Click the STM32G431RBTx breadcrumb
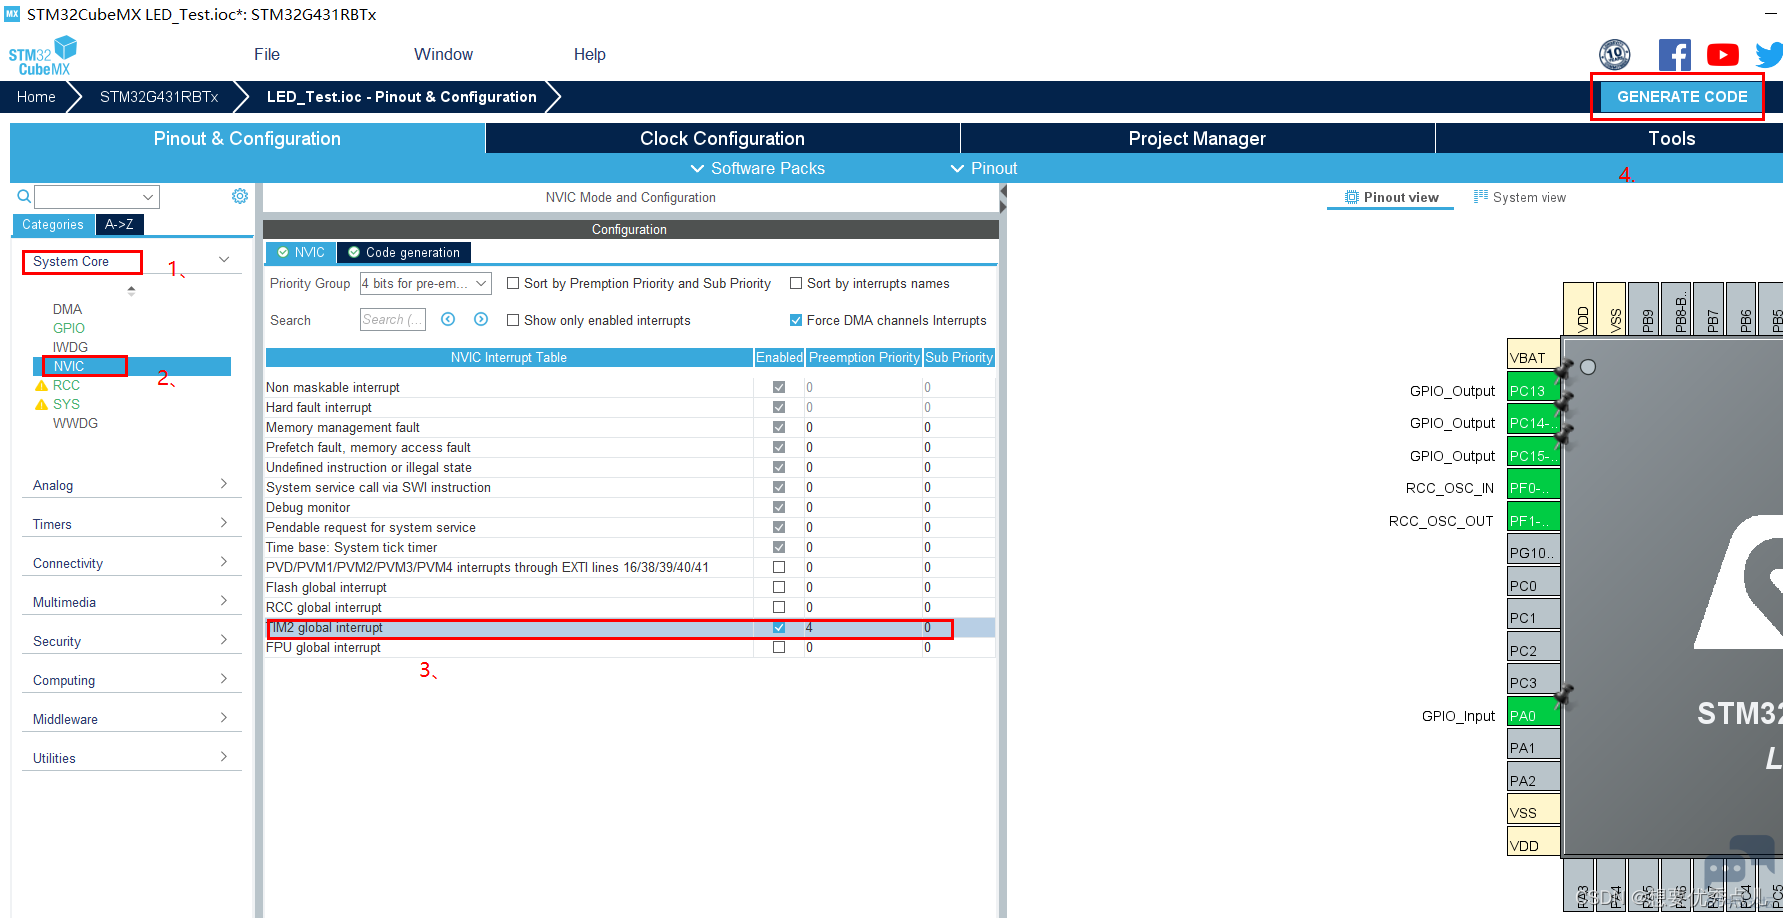1783x918 pixels. pyautogui.click(x=159, y=97)
